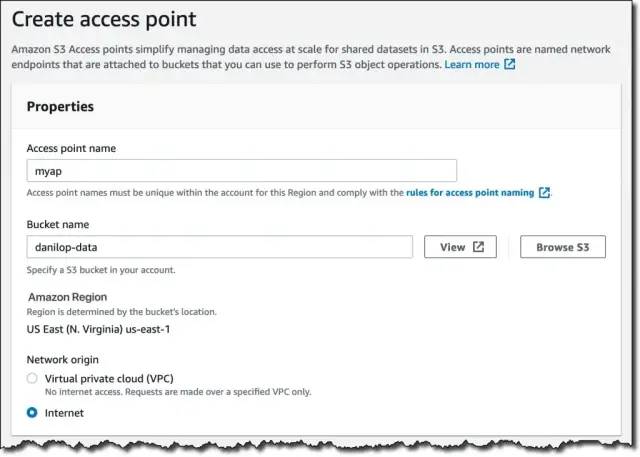Focus the Bucket name field containing danilop-data
The image size is (640, 457).
point(219,247)
